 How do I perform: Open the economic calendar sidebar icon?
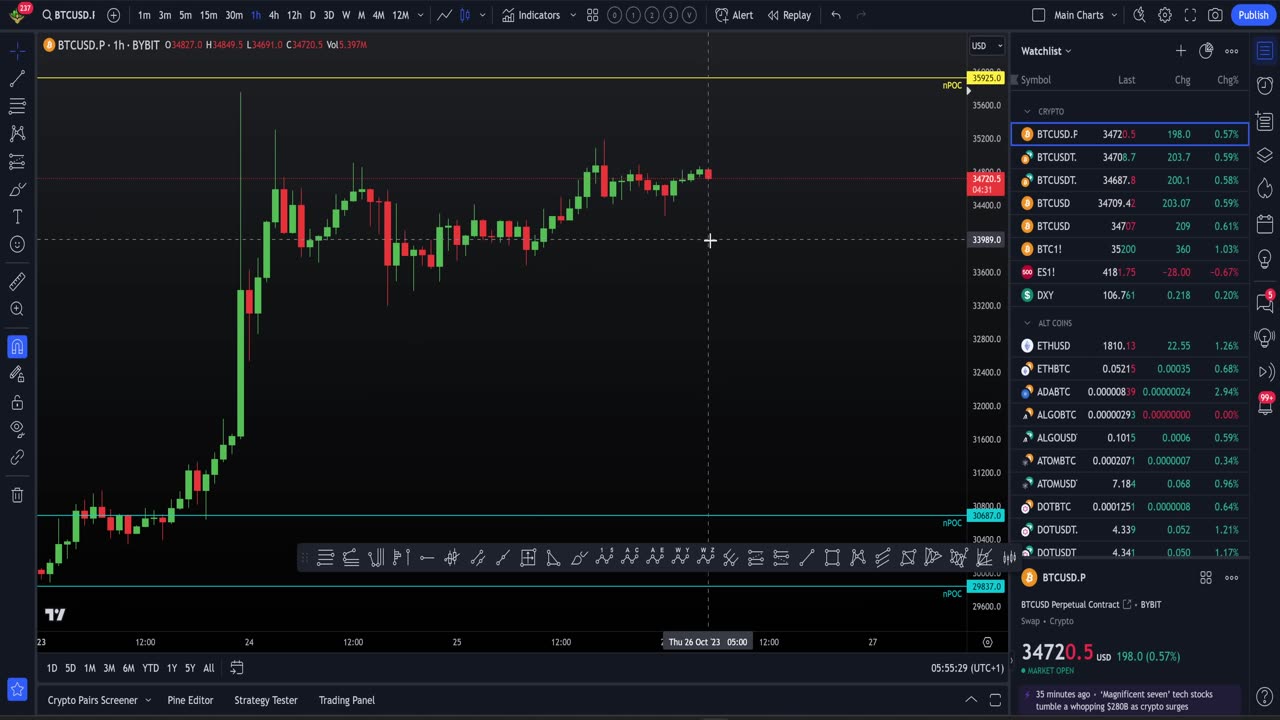pos(1265,223)
